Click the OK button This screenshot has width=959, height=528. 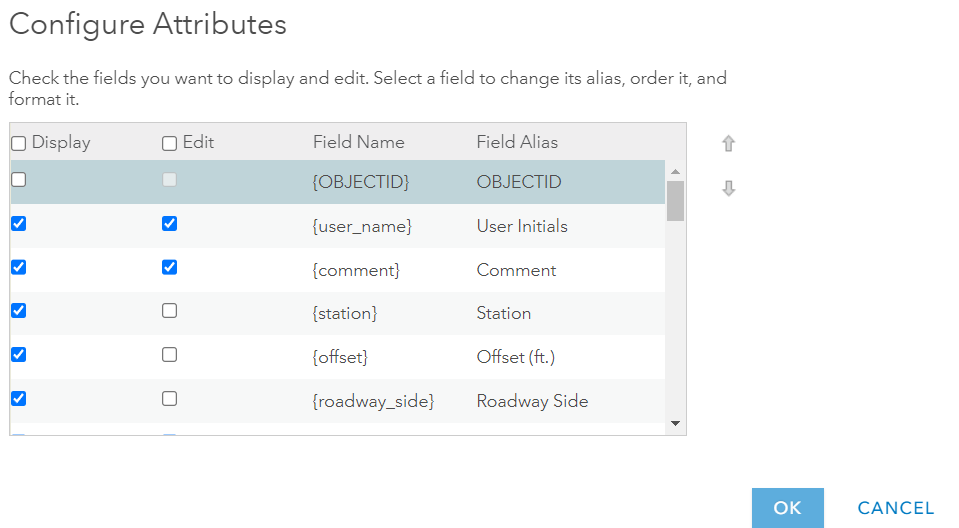click(x=787, y=508)
